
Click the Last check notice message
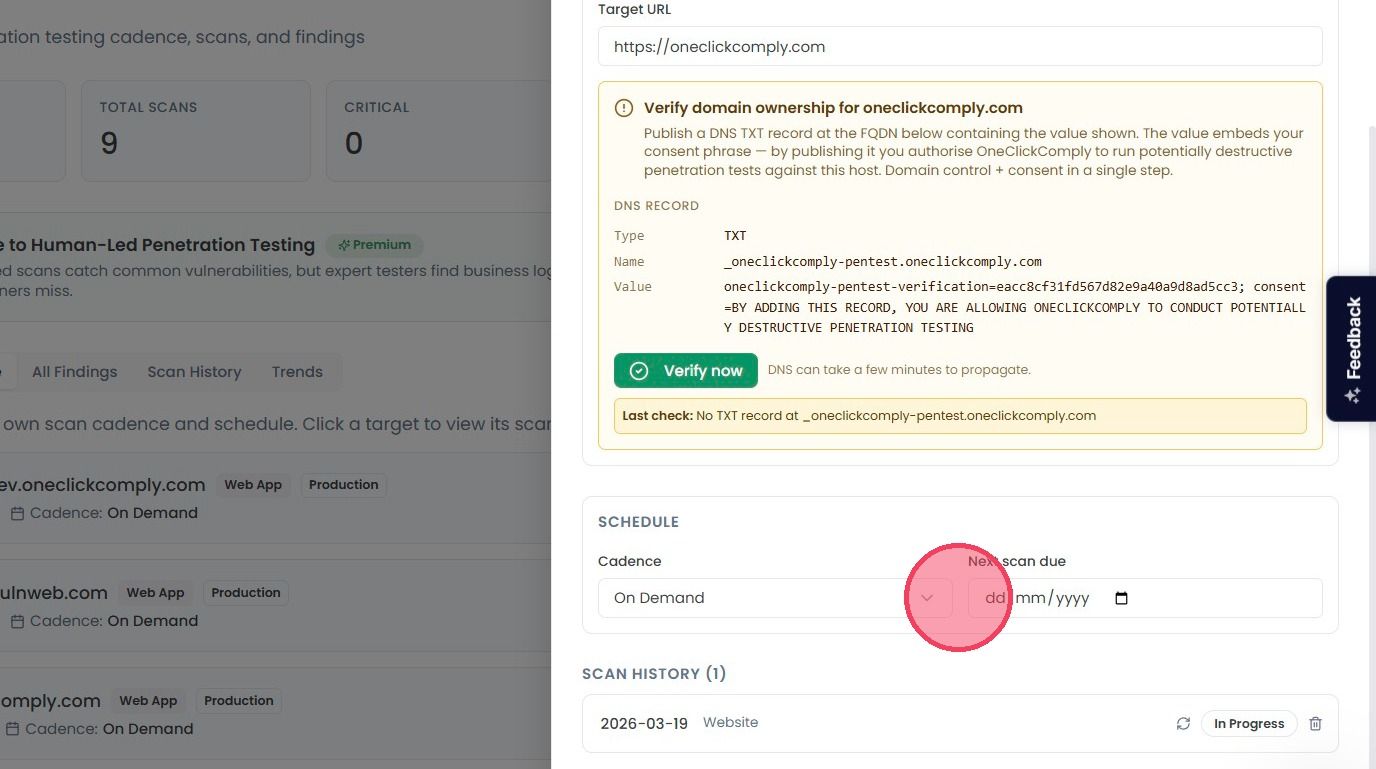tap(960, 416)
